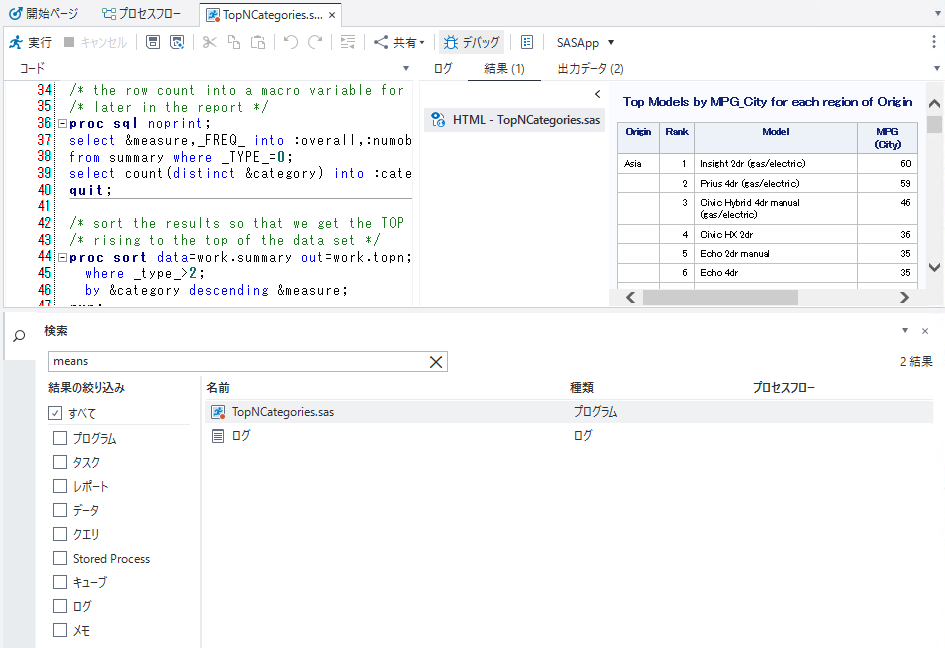Select HTML - TopNCategories.sas result item
This screenshot has height=648, width=945.
point(516,120)
